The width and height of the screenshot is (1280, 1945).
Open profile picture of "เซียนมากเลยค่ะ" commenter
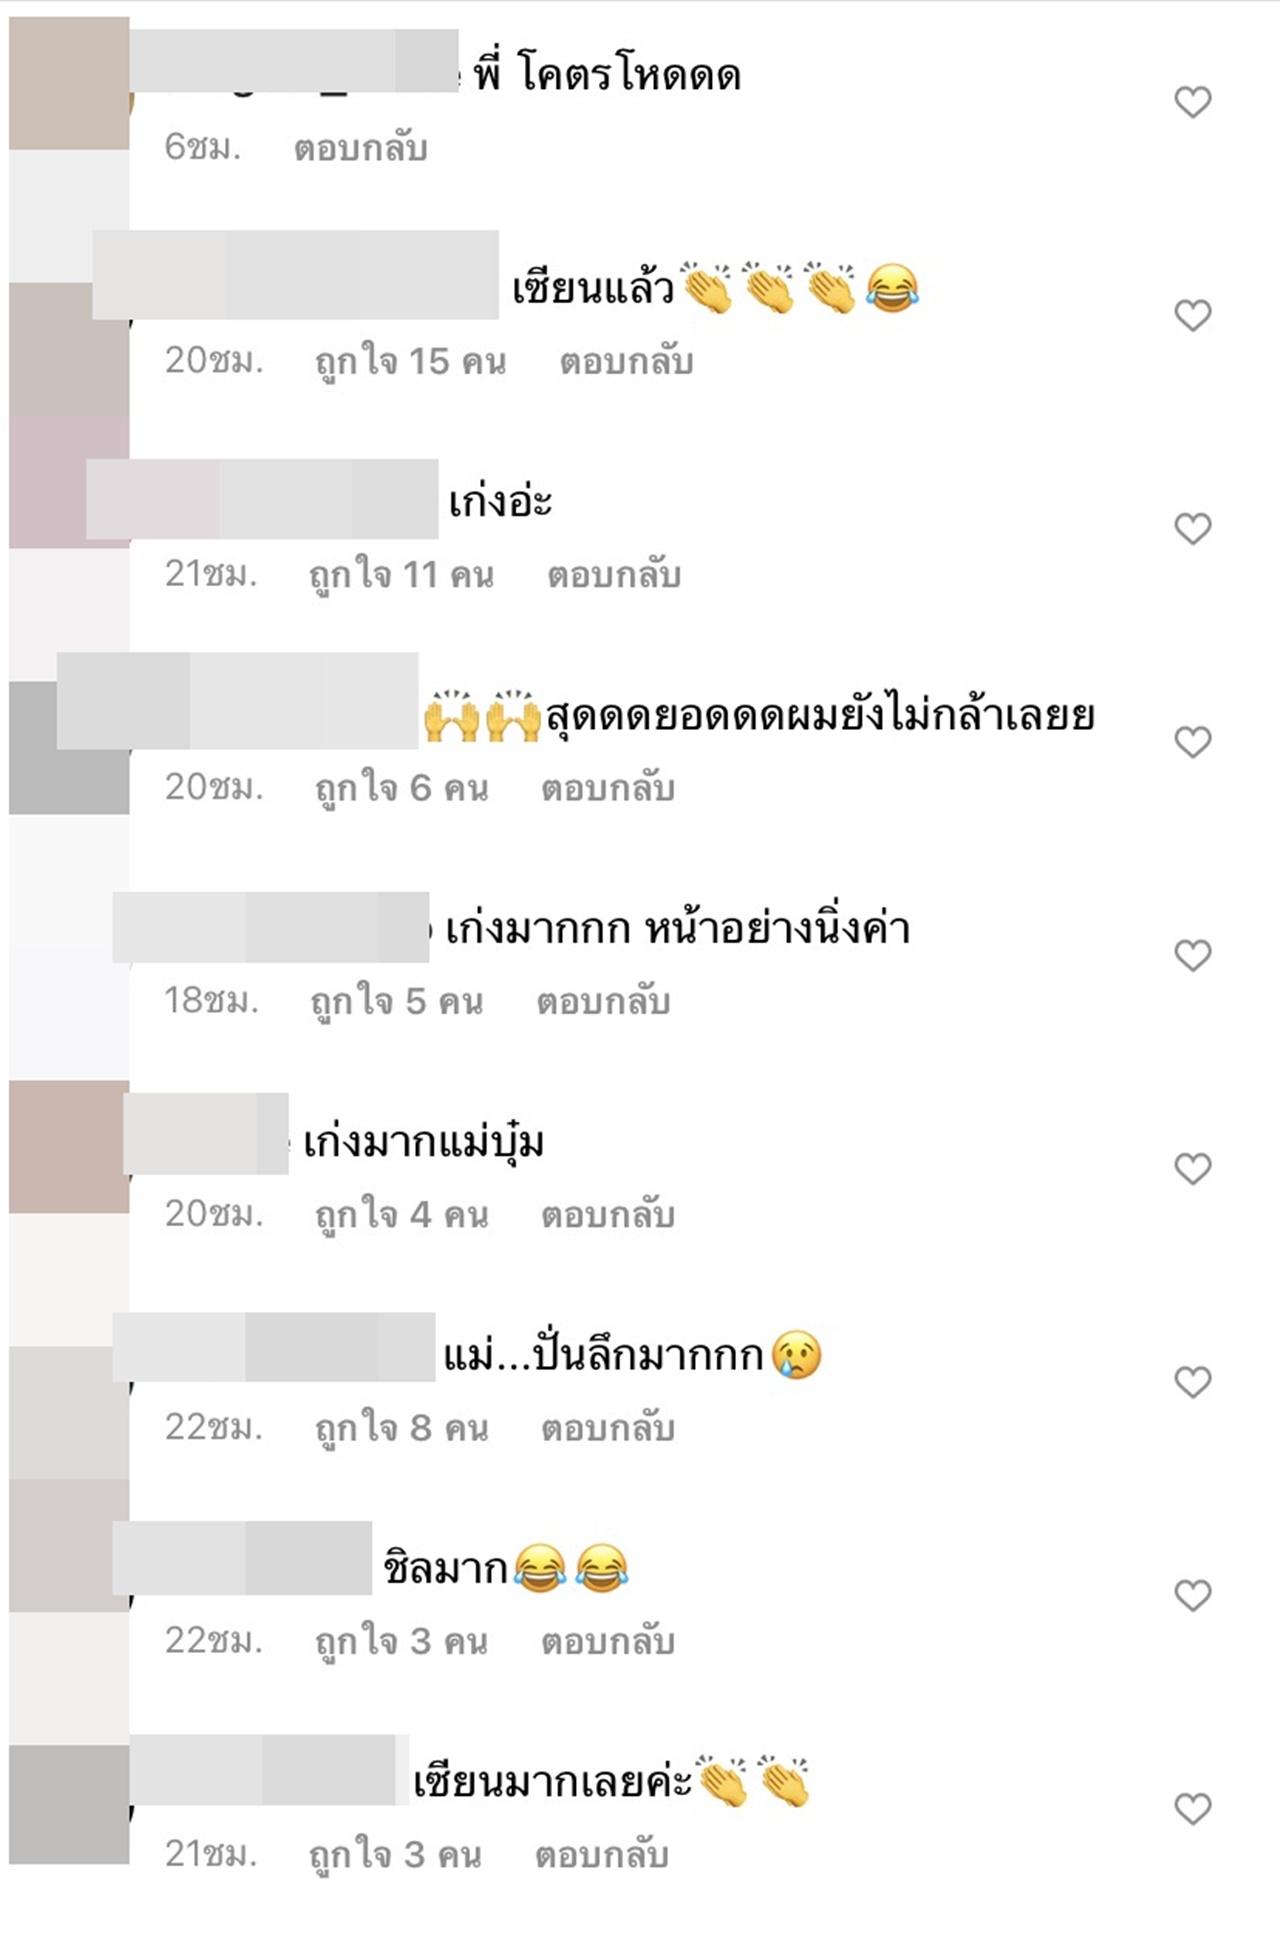(69, 1804)
